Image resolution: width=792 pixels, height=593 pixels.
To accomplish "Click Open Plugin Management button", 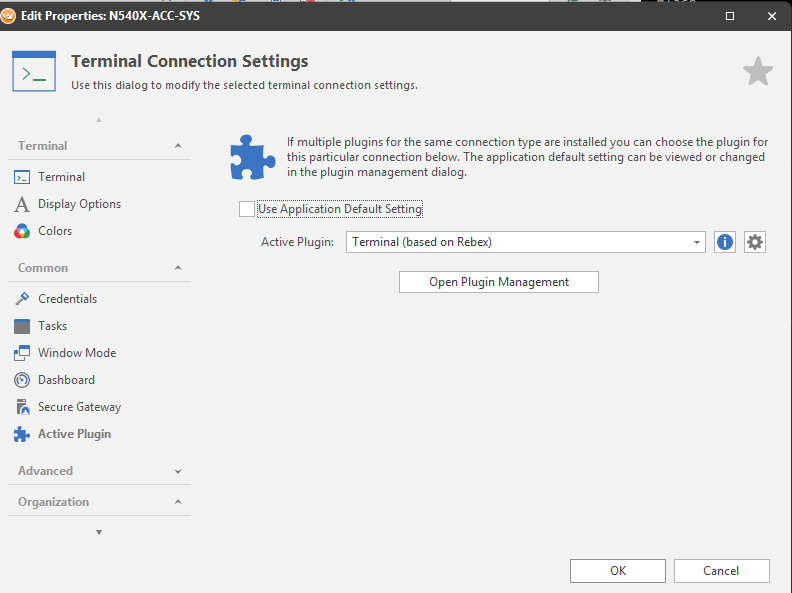I will (498, 282).
